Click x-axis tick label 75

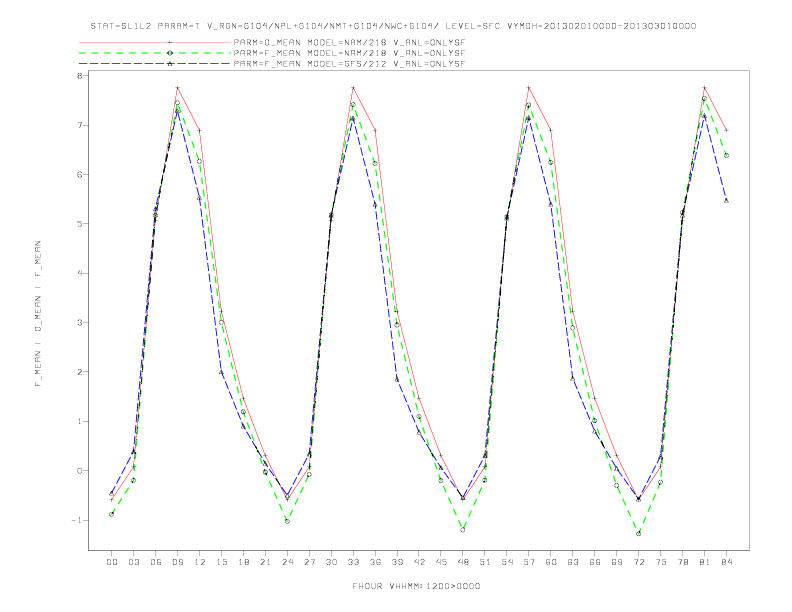(661, 562)
